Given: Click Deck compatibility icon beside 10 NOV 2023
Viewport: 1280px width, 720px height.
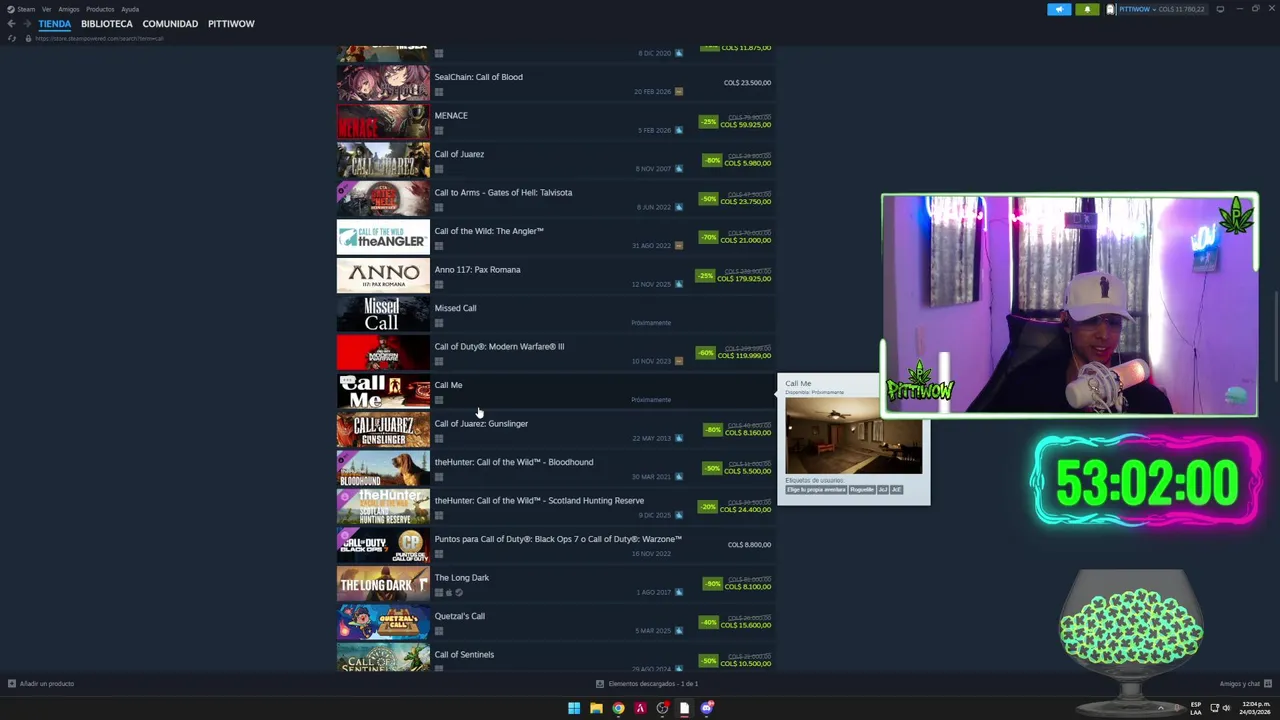Looking at the screenshot, I should click(679, 361).
